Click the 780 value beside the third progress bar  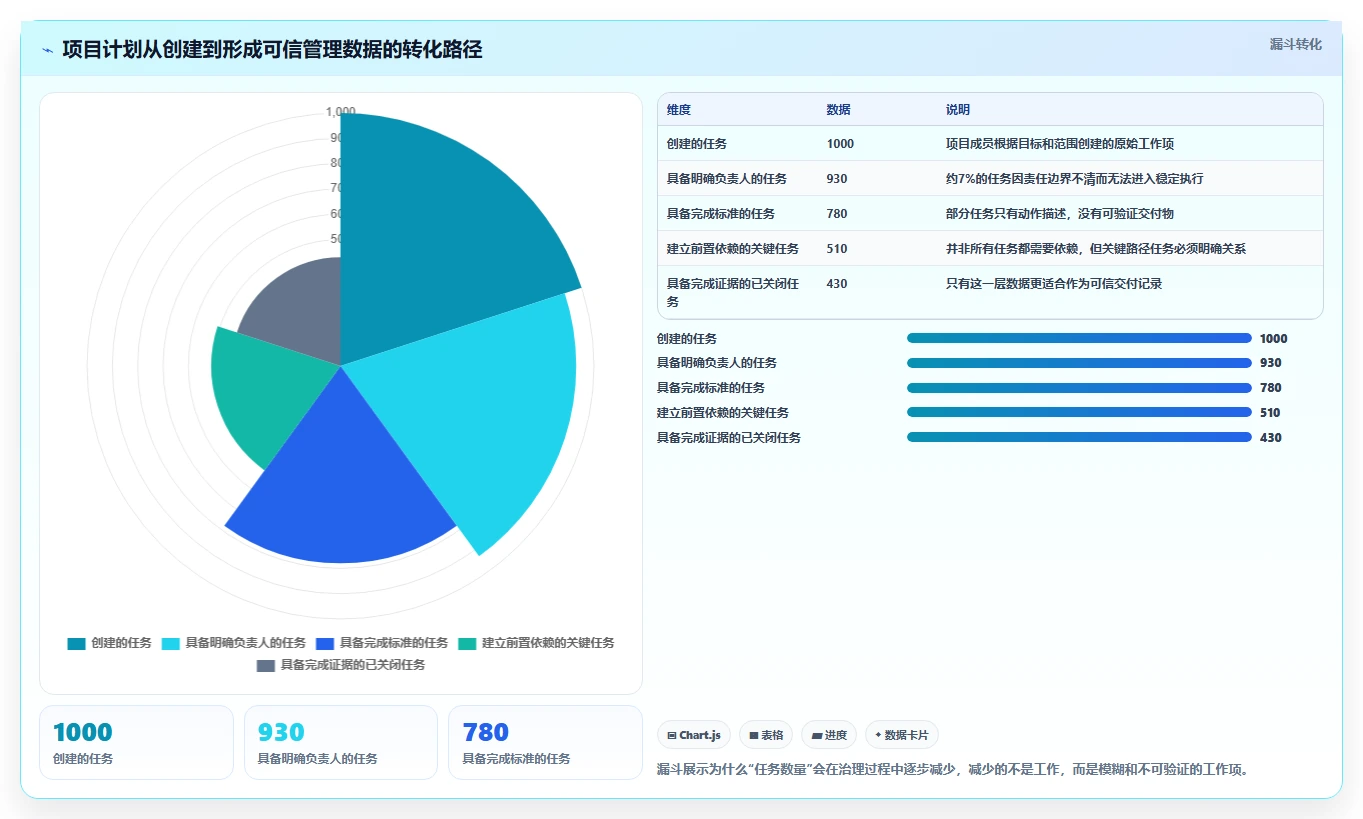point(1271,388)
